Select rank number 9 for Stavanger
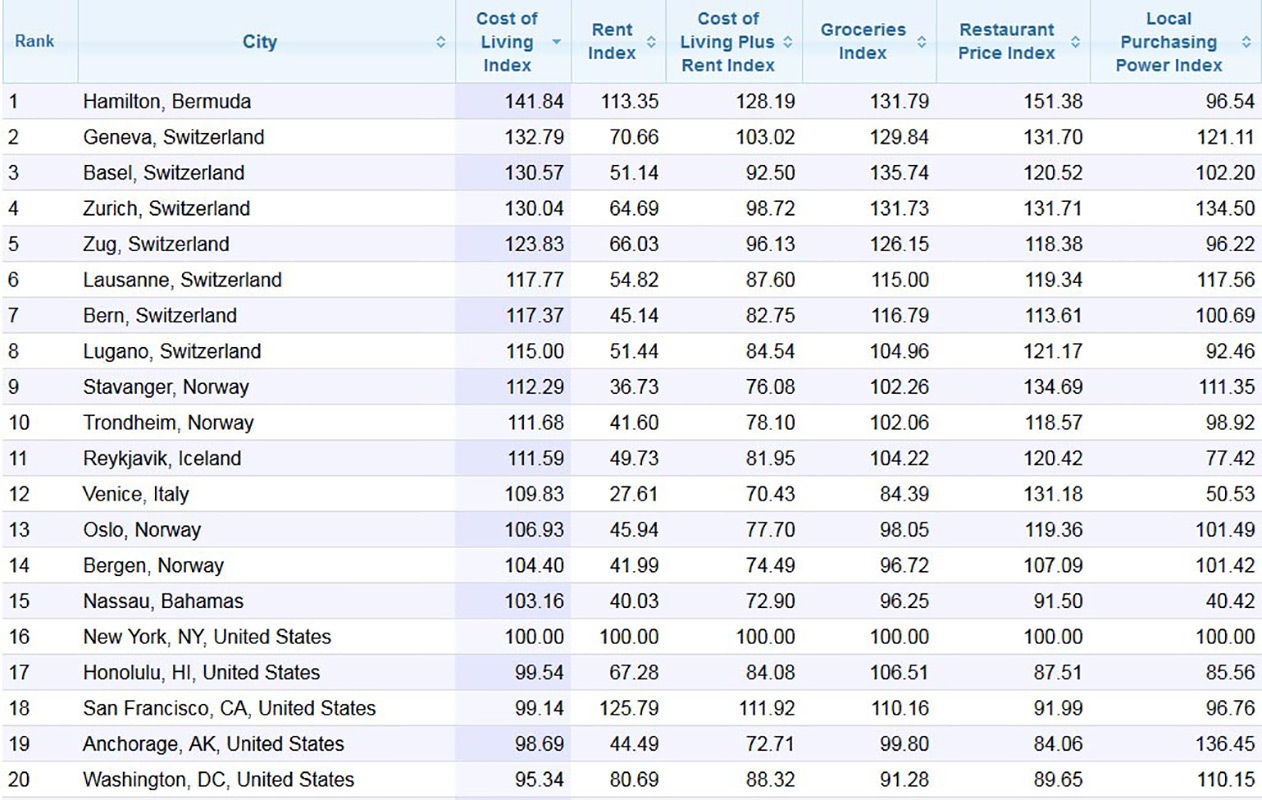 point(14,387)
